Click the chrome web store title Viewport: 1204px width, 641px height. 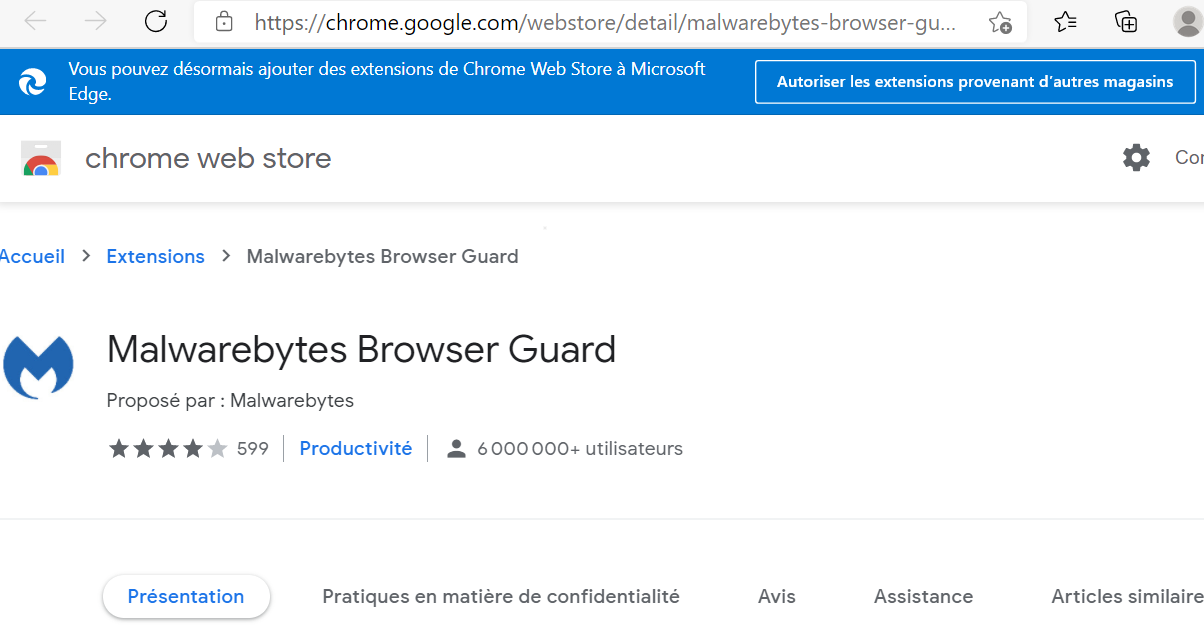[208, 158]
